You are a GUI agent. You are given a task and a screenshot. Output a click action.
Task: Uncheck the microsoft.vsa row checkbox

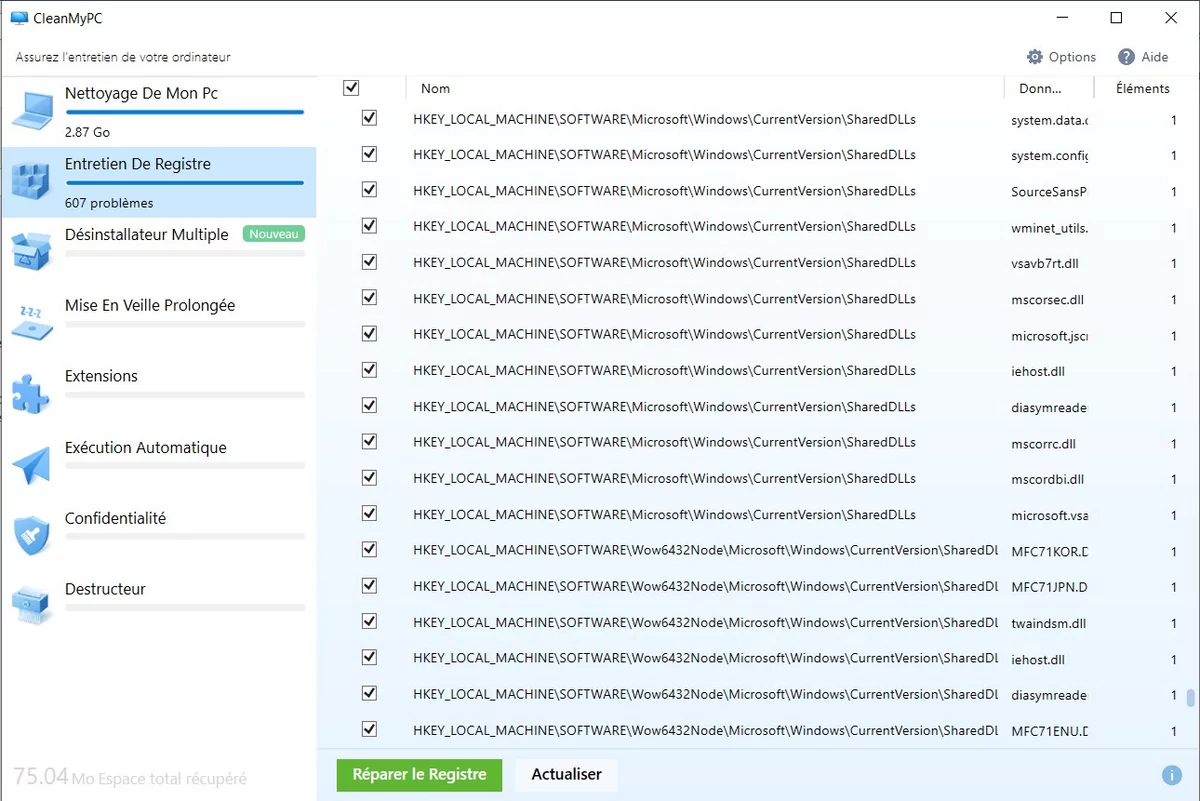pos(369,514)
